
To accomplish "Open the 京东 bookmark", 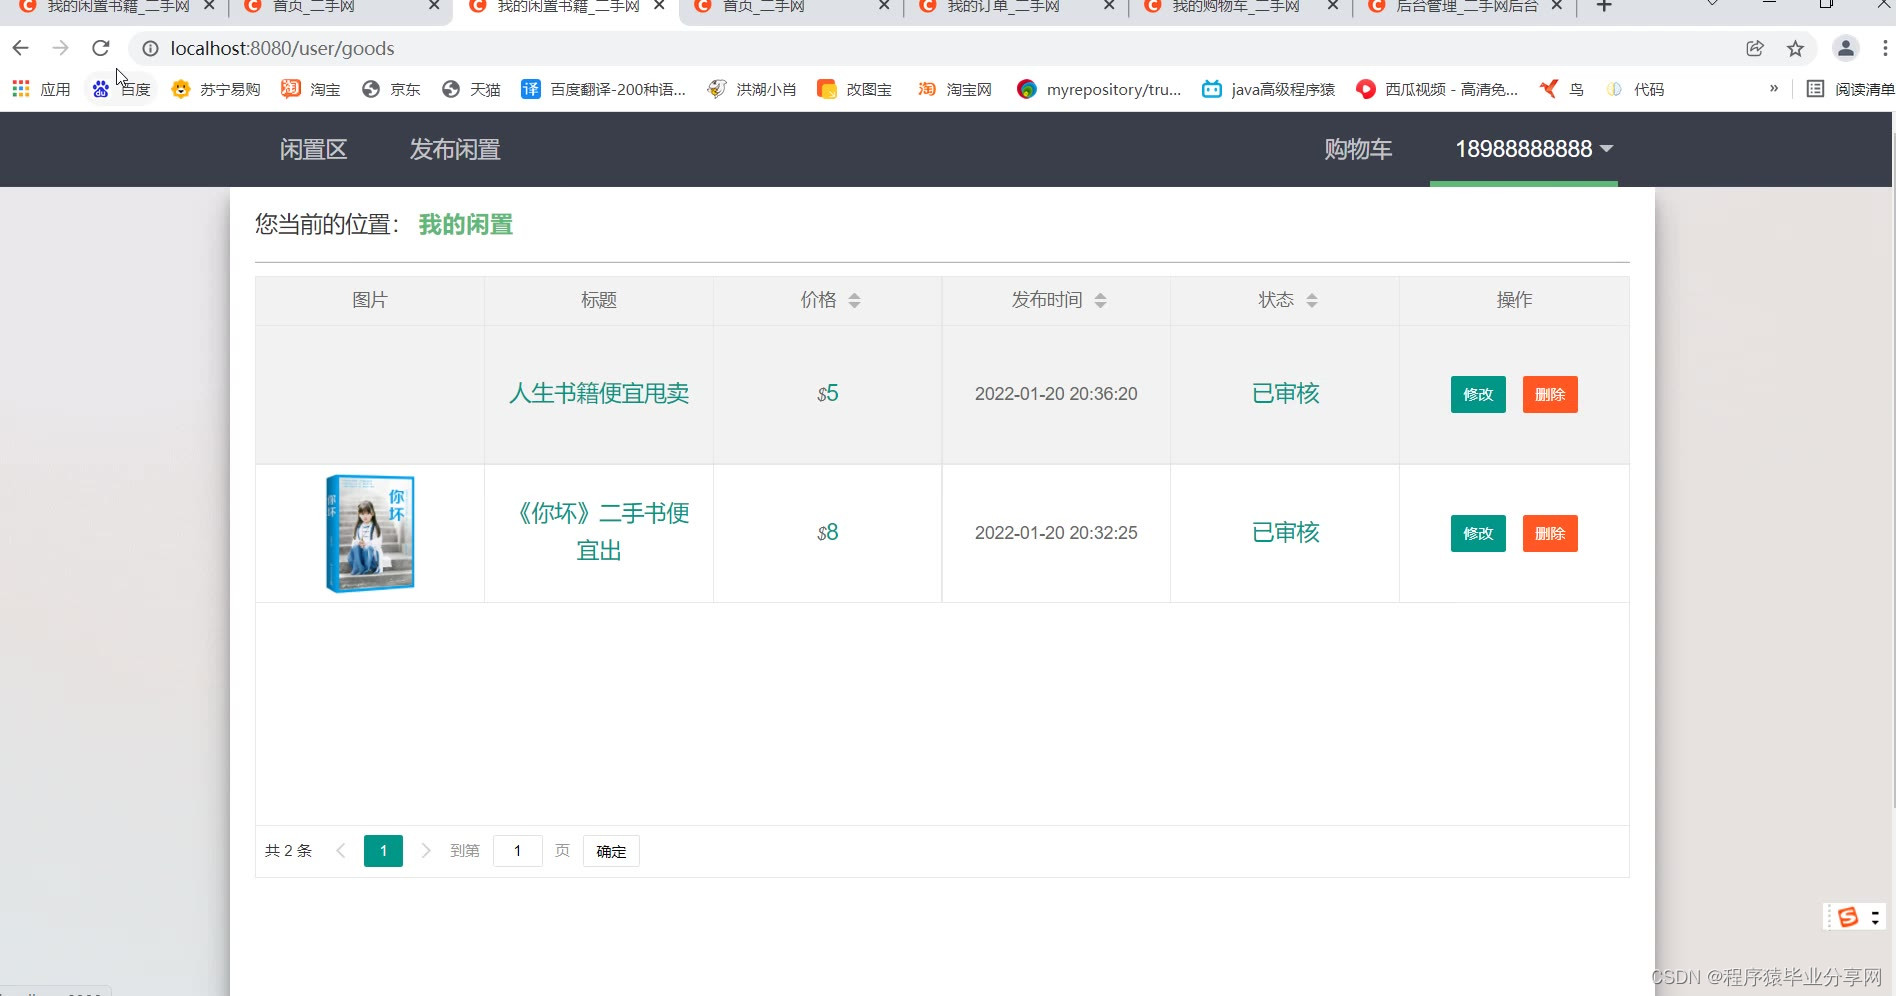I will [391, 89].
